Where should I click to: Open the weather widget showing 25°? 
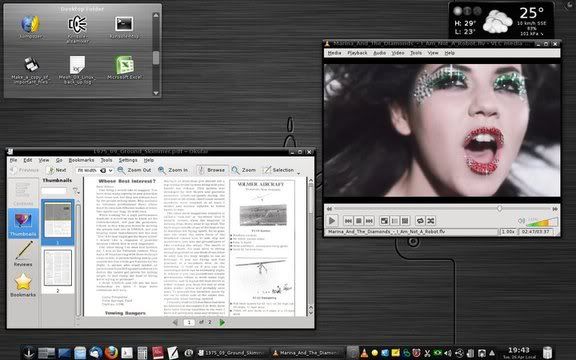point(501,19)
